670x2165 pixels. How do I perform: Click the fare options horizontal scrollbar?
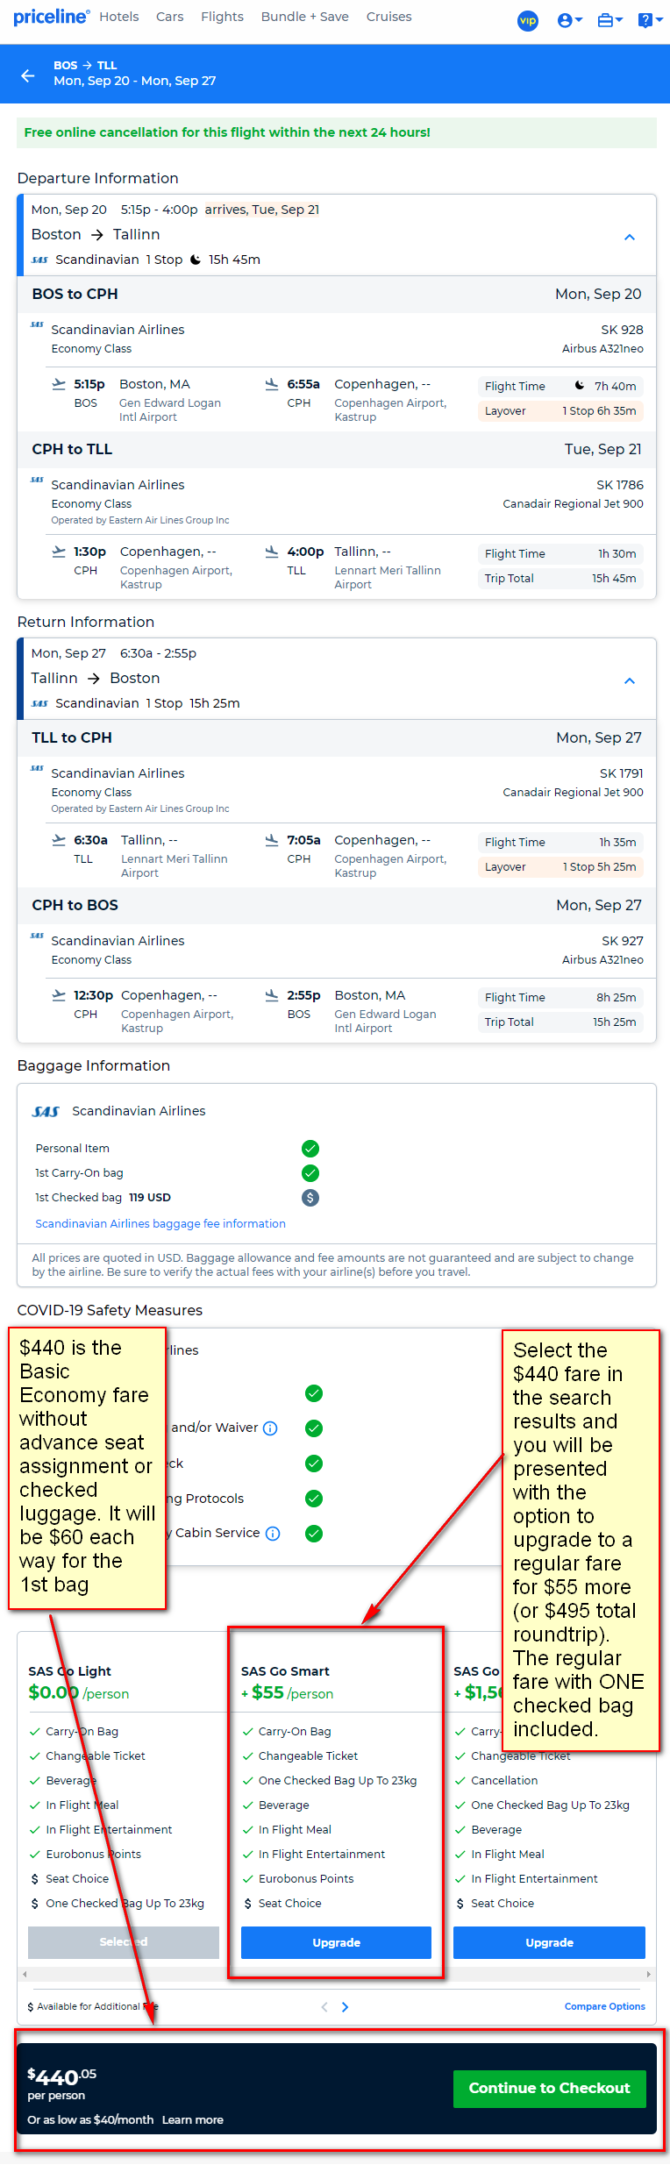(336, 1975)
